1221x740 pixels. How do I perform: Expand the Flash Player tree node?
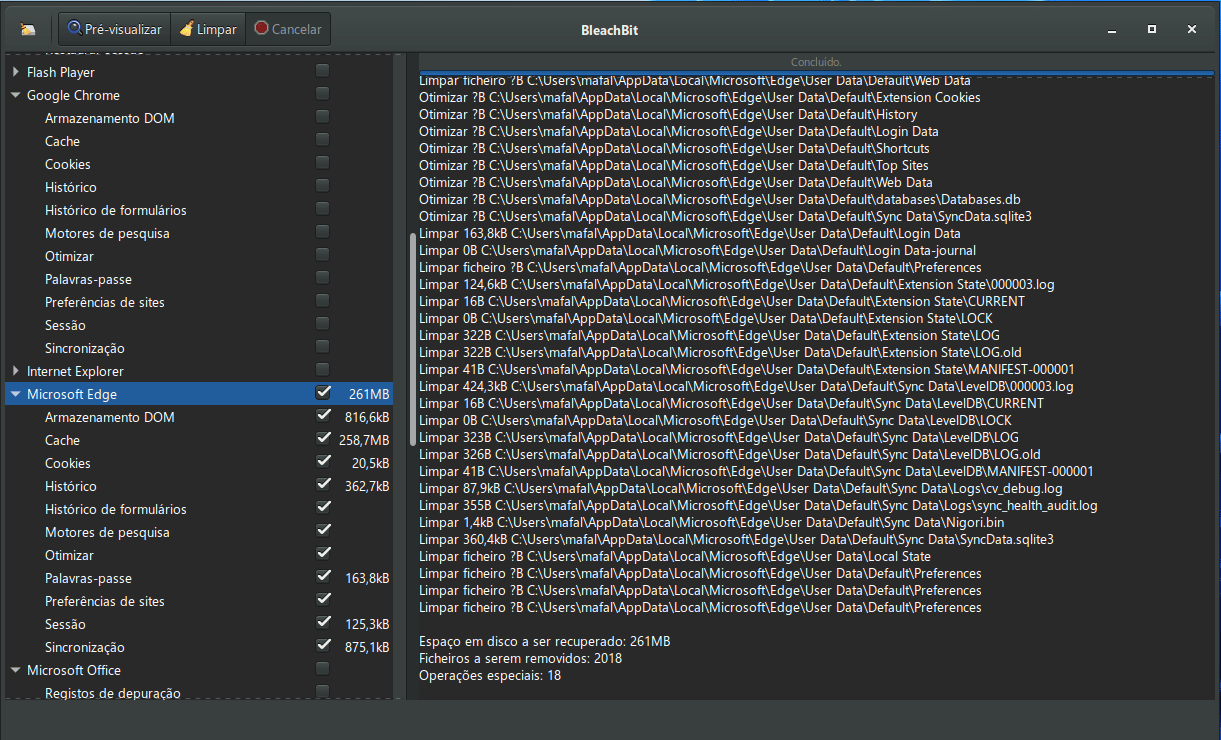tap(16, 72)
